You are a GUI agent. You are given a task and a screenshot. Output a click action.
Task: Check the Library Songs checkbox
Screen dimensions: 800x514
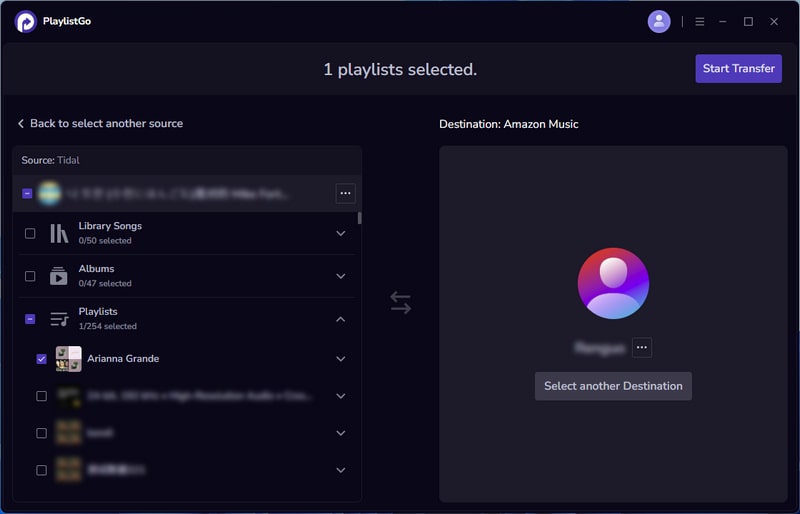[x=30, y=233]
